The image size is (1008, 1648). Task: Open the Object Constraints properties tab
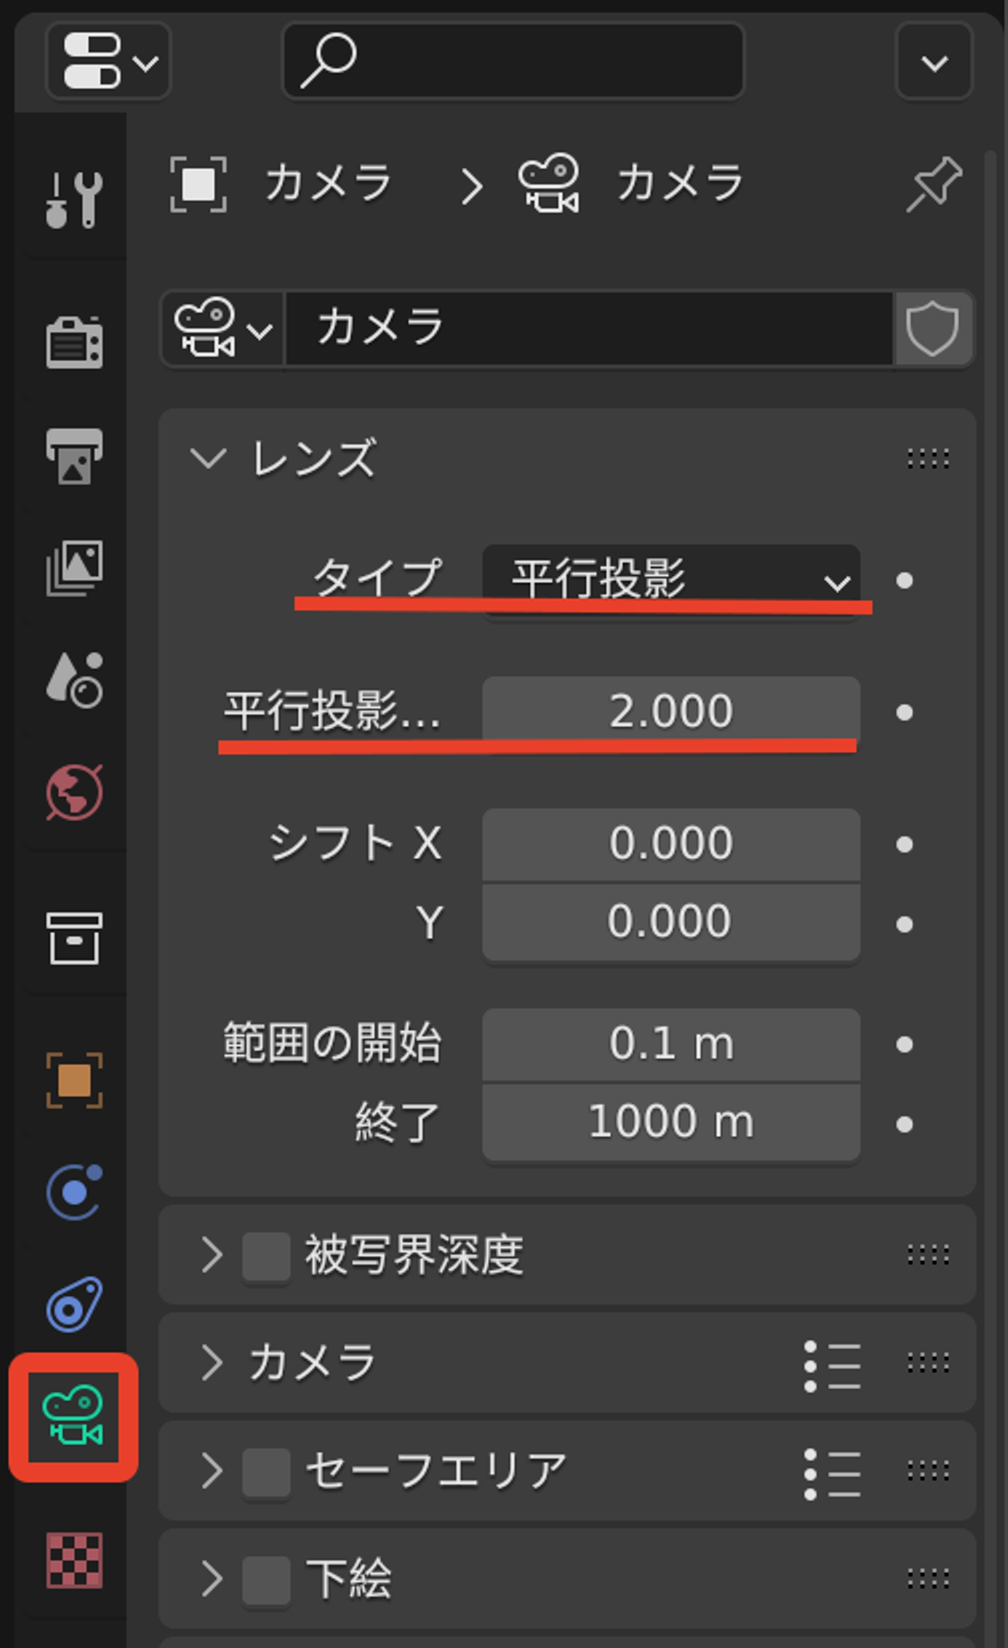click(74, 1305)
